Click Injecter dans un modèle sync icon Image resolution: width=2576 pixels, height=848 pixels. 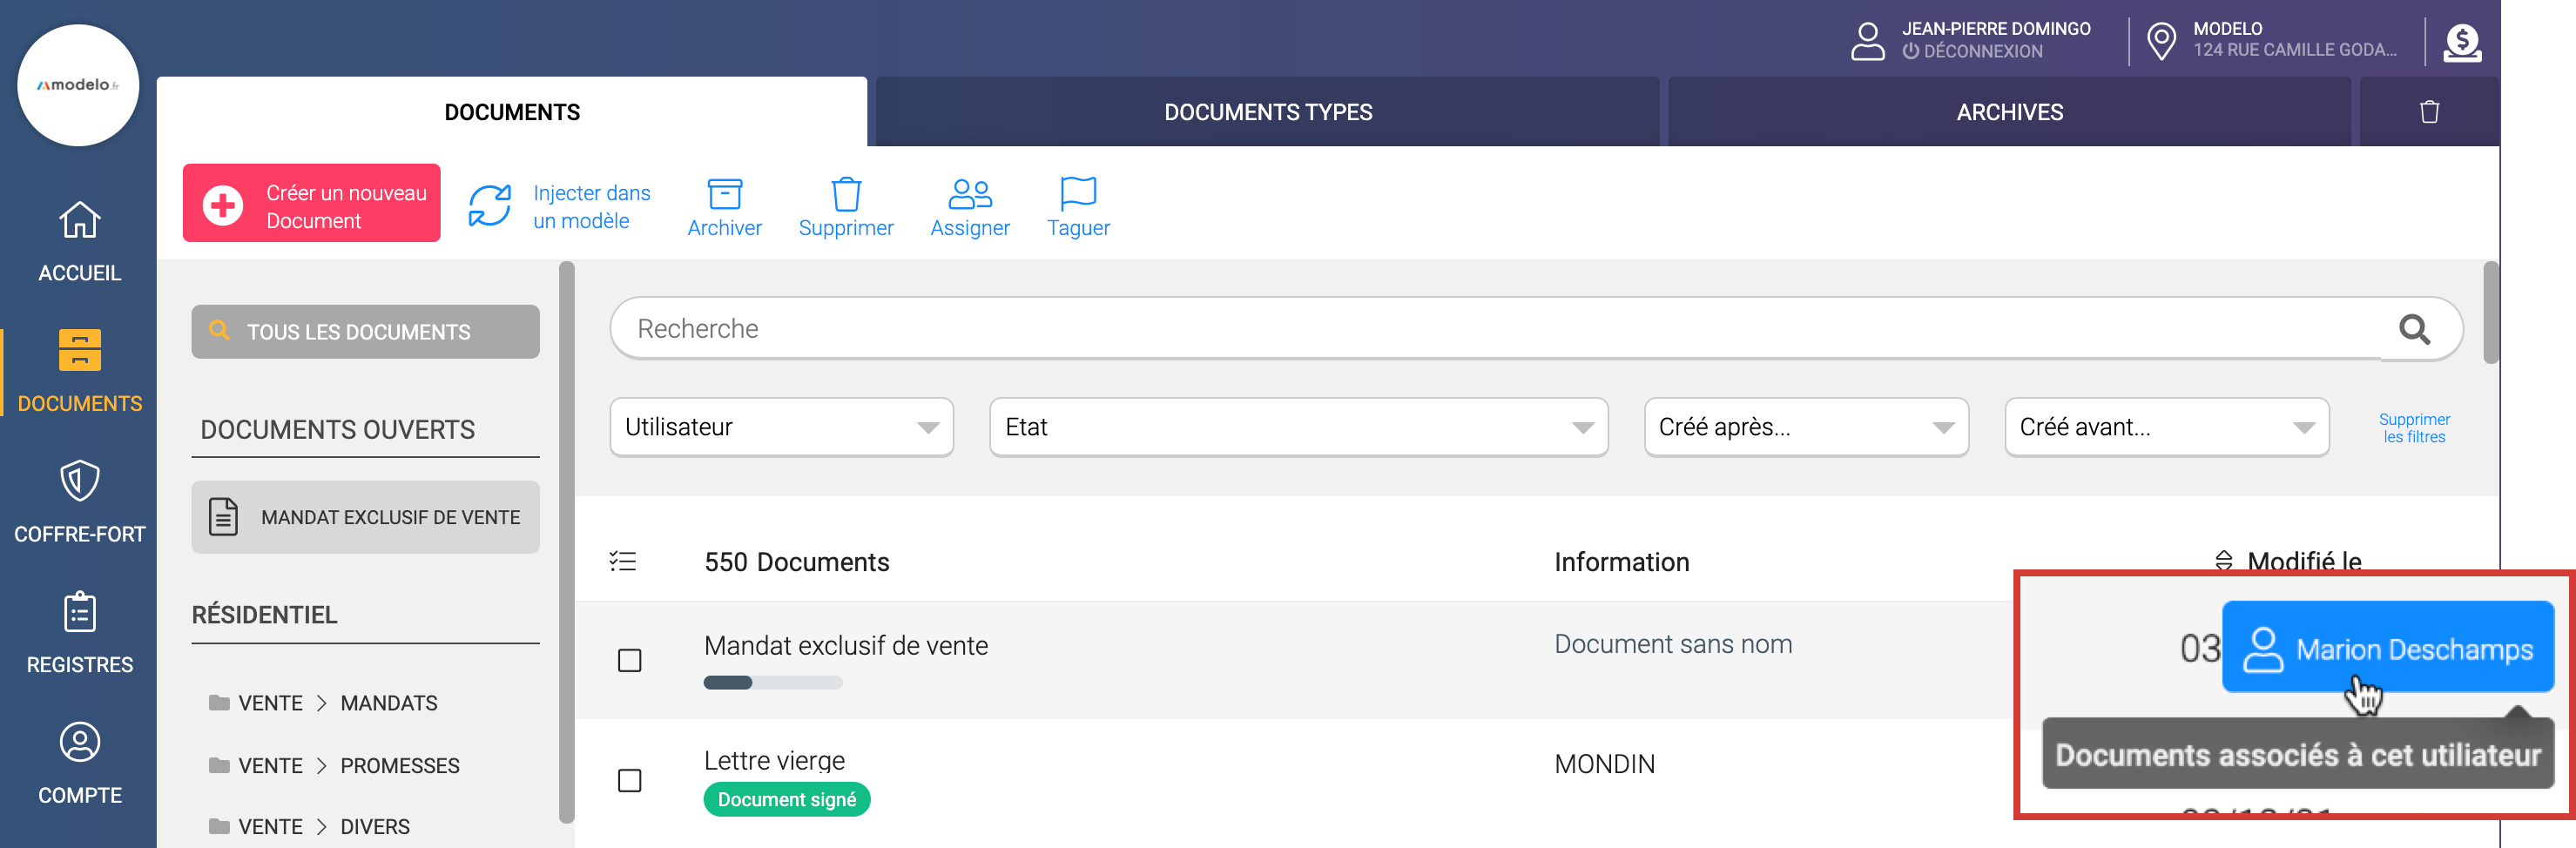pos(490,206)
